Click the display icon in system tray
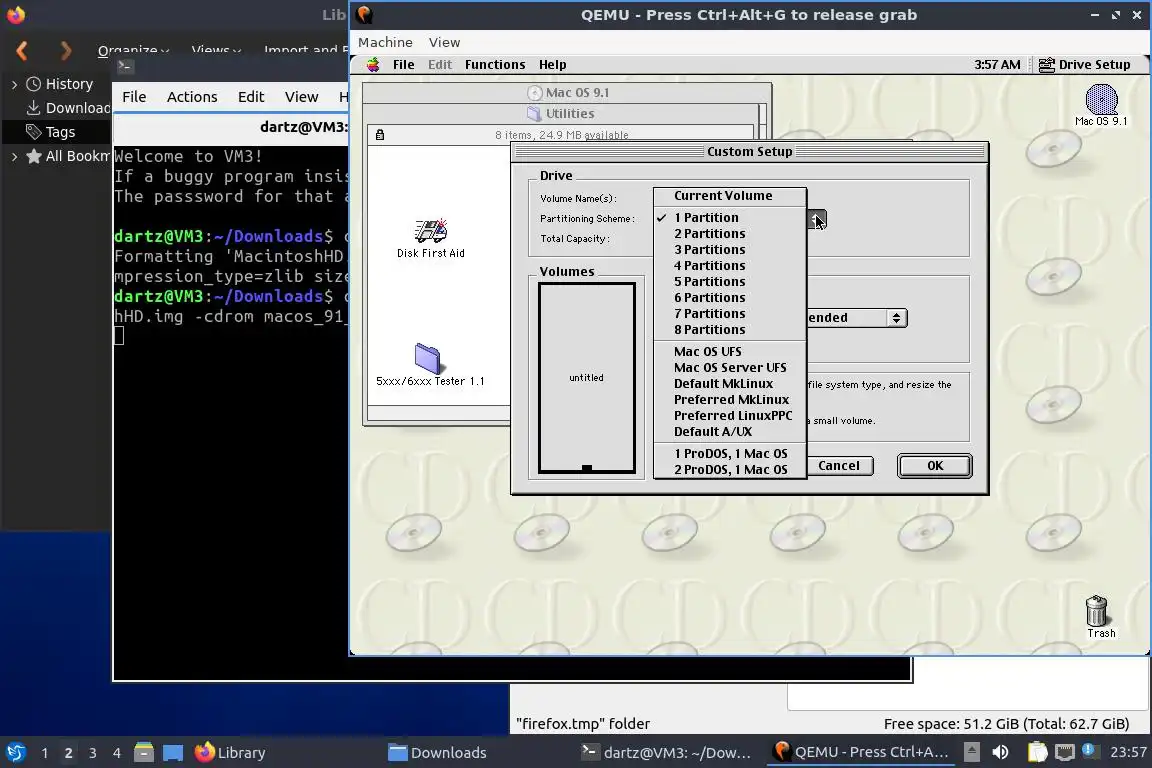Viewport: 1152px width, 768px height. (x=1065, y=752)
